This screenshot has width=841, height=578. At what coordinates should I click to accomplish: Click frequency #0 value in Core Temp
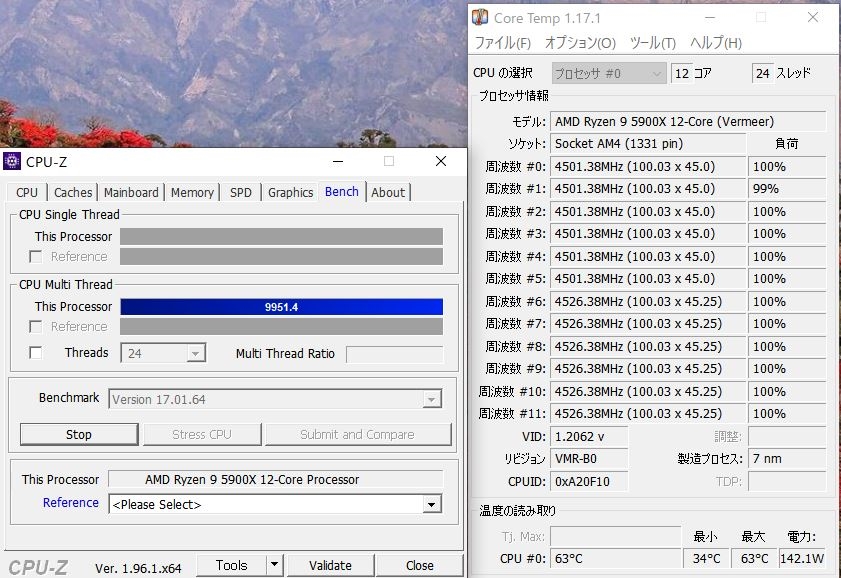pos(648,167)
